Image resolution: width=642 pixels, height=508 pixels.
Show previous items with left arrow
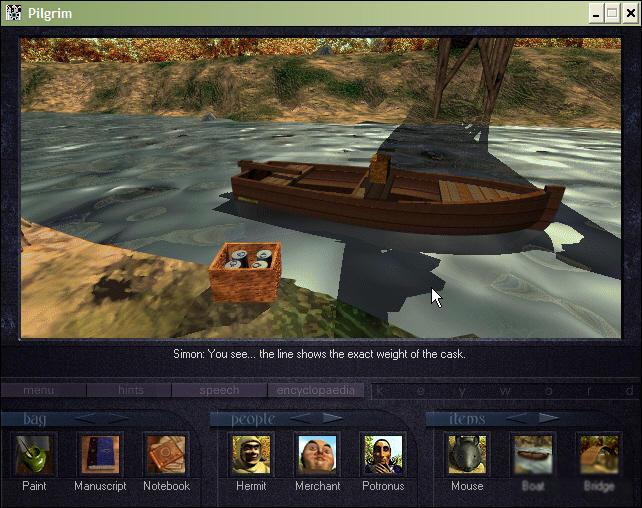click(x=518, y=418)
